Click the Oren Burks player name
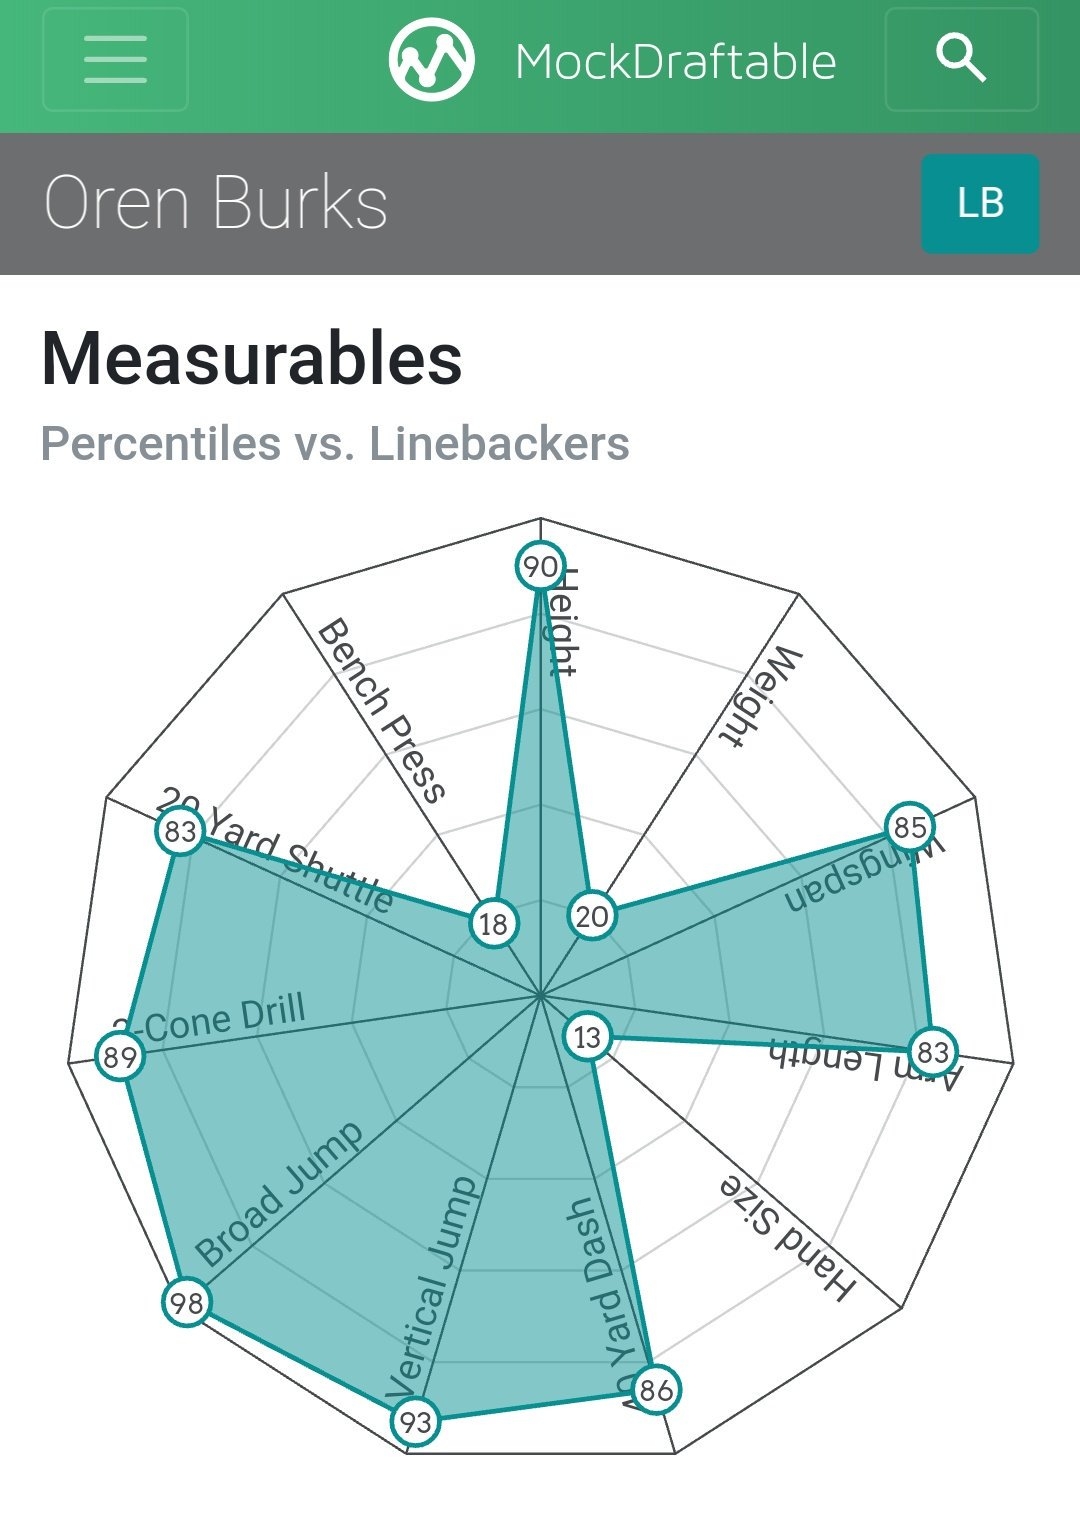 [x=216, y=203]
